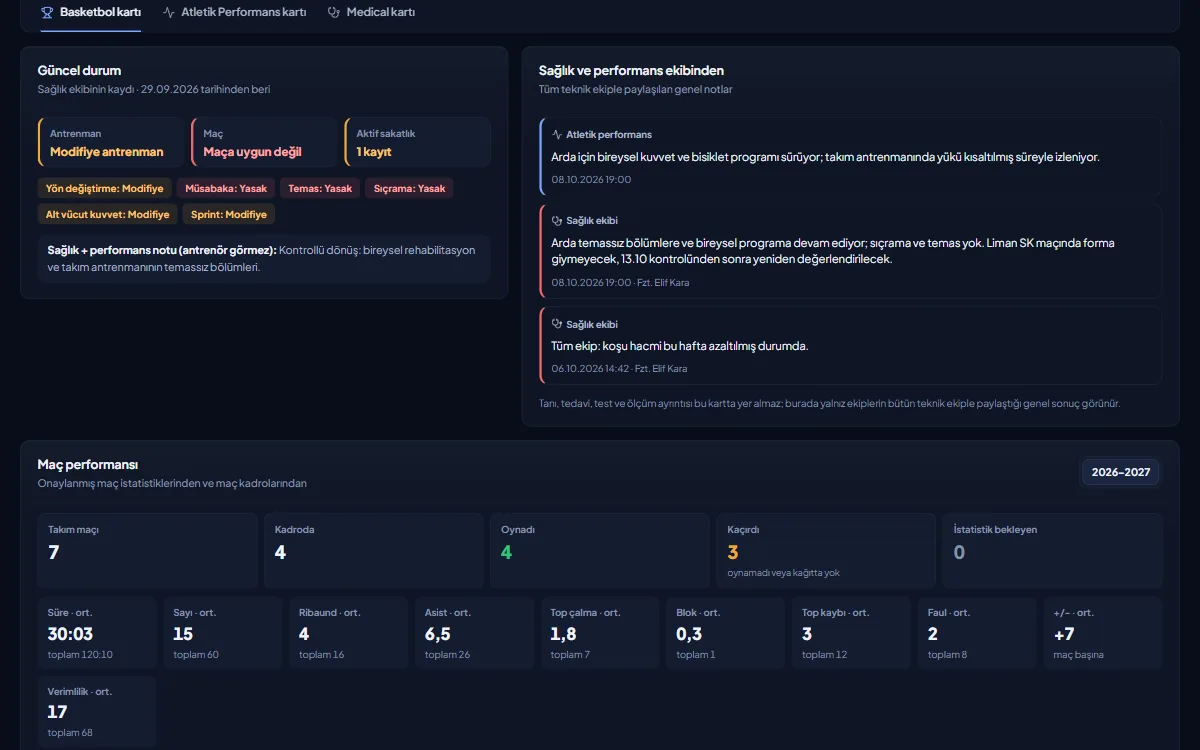Click the Sağlık ve performans ekibinden heading
The image size is (1200, 750).
[x=631, y=71]
